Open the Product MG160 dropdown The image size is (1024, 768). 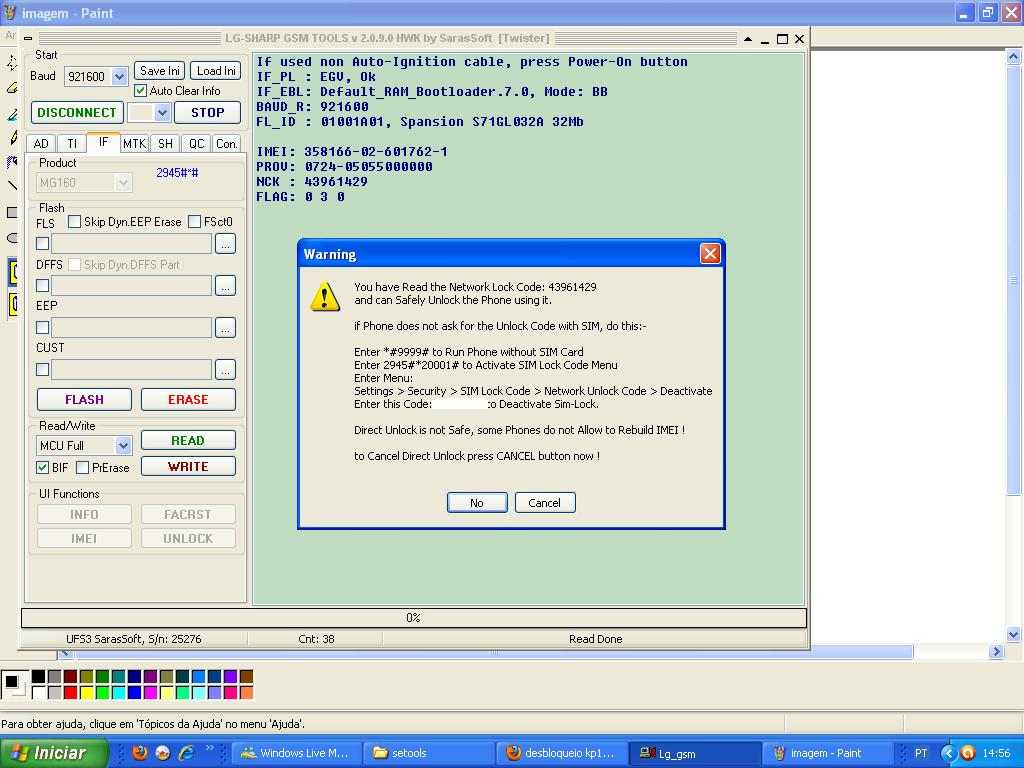(x=123, y=183)
